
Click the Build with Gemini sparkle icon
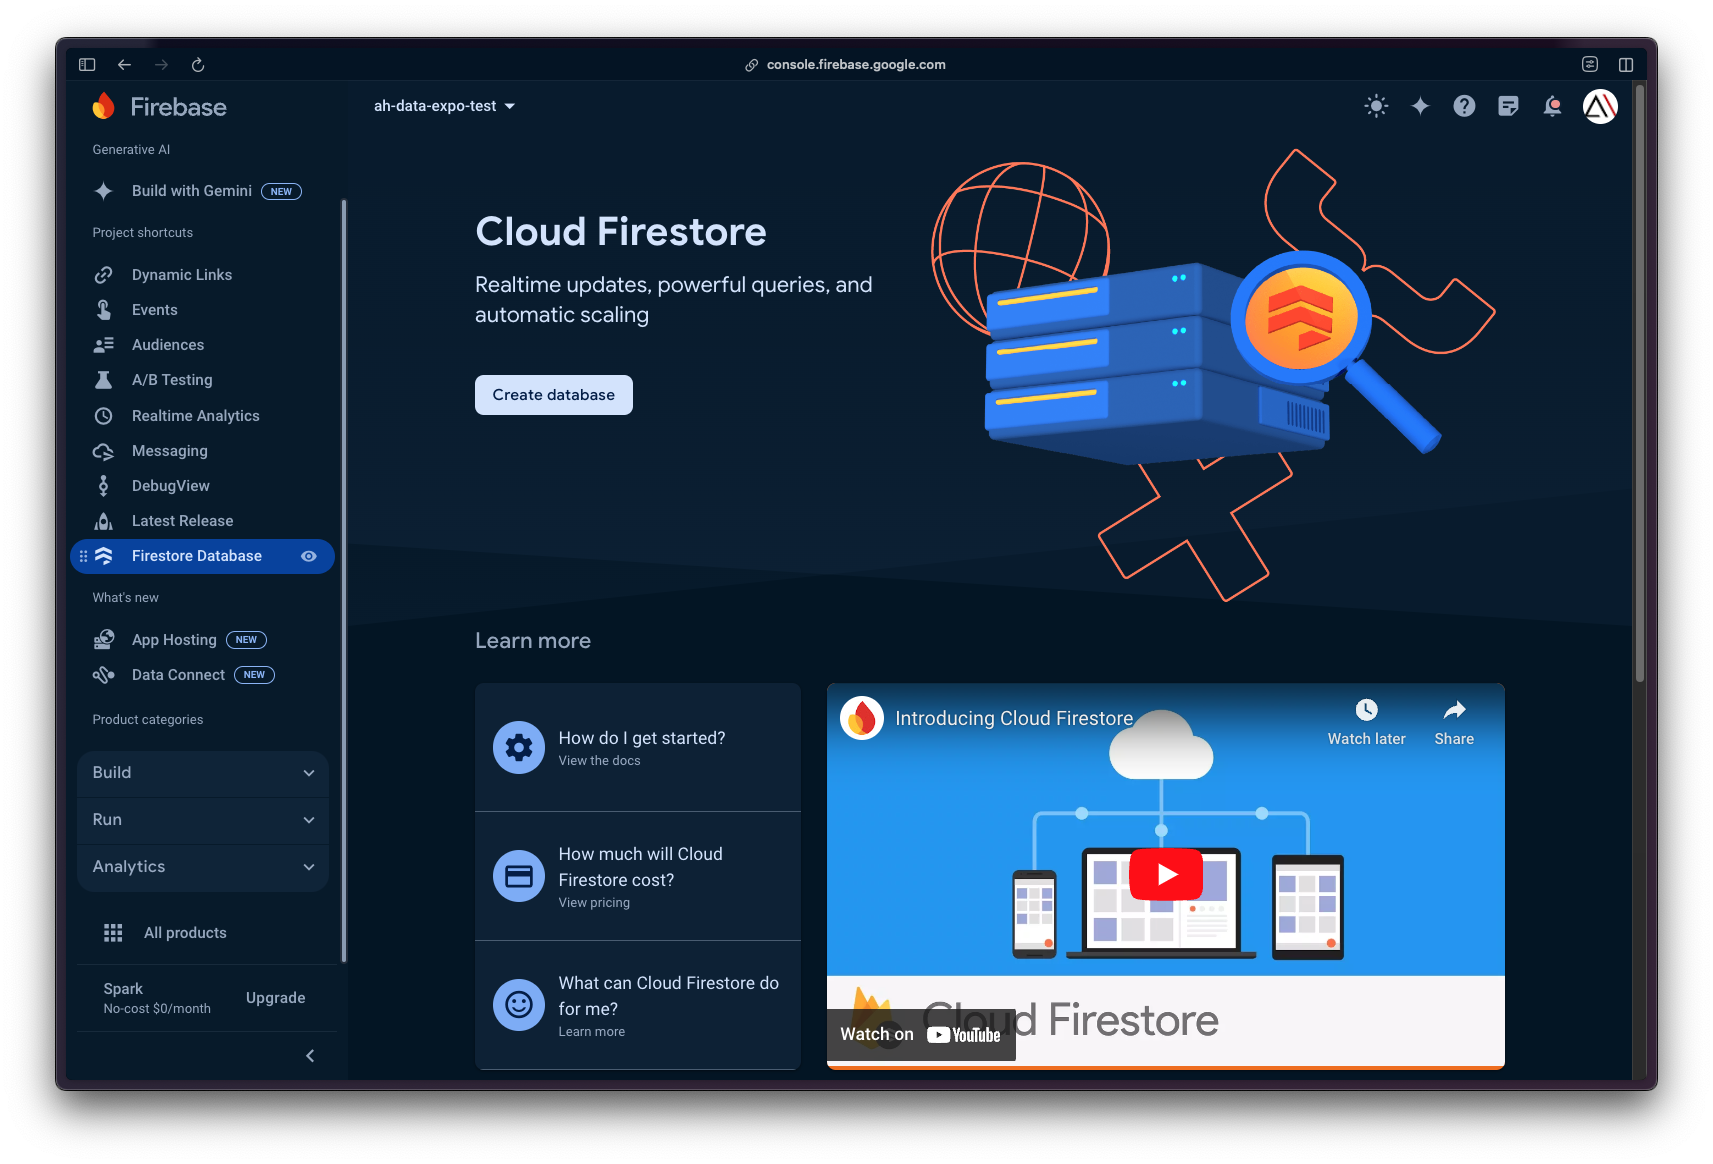[103, 191]
